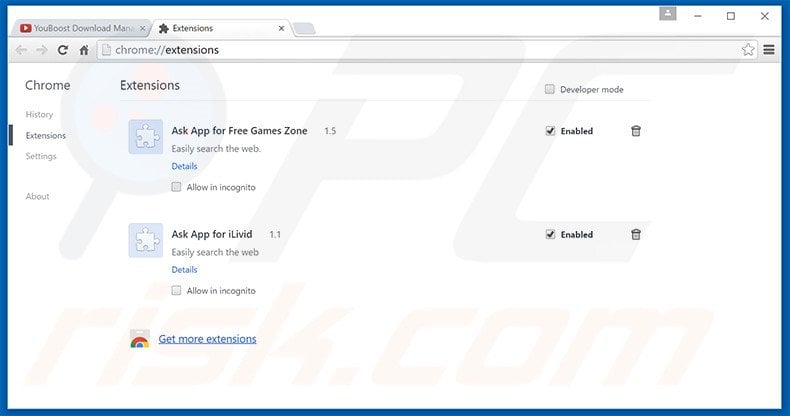Remove Ask App for Free Games Zone via trash icon
790x416 pixels.
(x=636, y=131)
